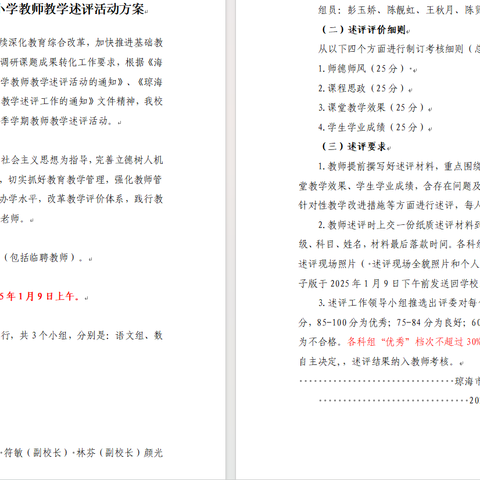Click line '教学述评工作的通知》文件精神，我校'
The width and height of the screenshot is (480, 480).
coord(81,101)
